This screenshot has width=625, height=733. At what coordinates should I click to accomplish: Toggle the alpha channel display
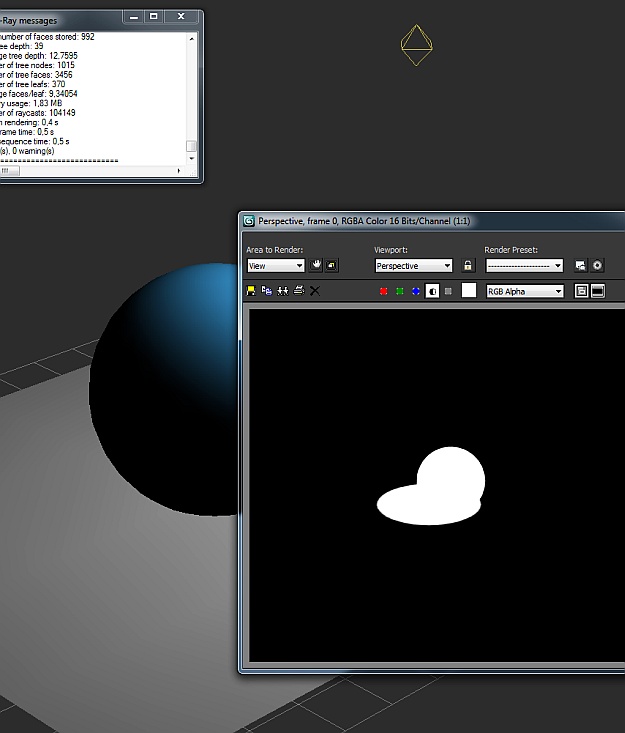pos(432,291)
